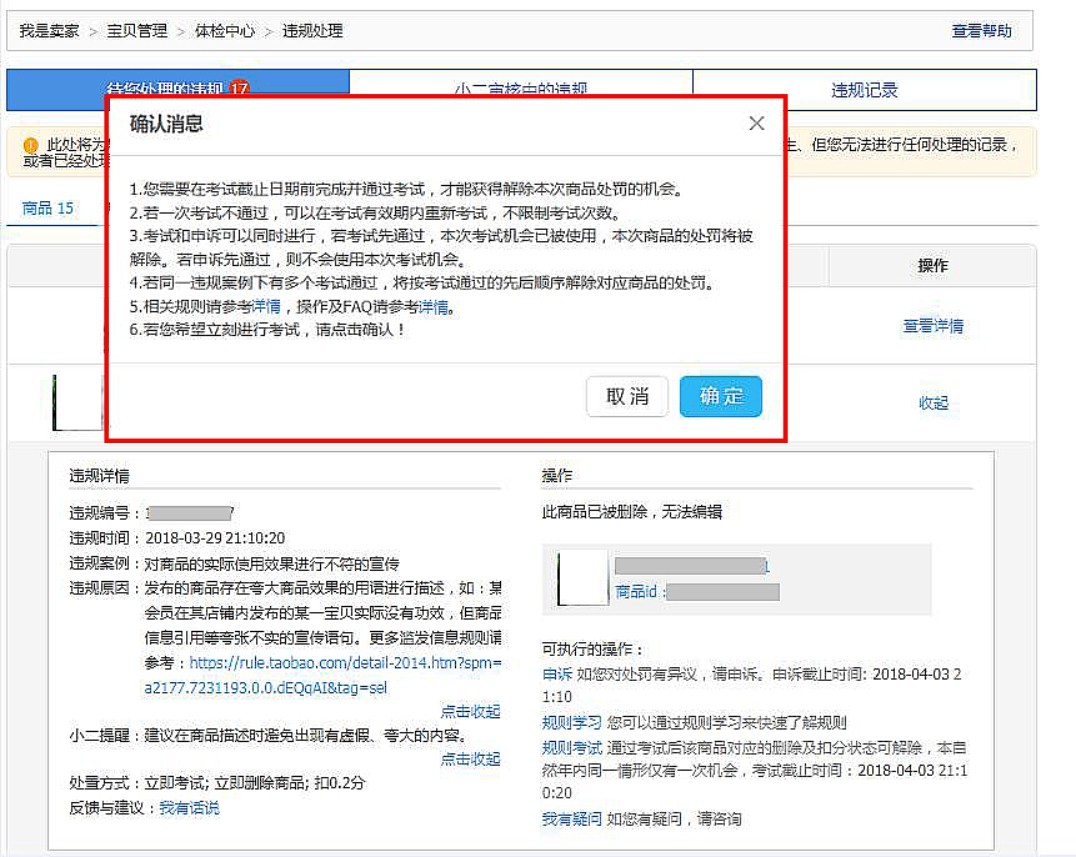
Task: Open the rule.taobao.com rules URL
Action: 344,663
